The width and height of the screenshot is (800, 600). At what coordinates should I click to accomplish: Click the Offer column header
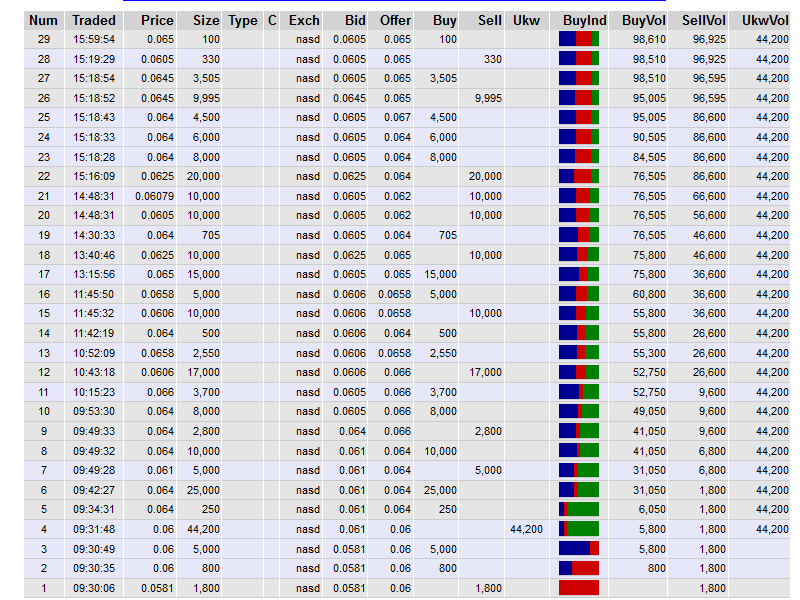point(395,20)
